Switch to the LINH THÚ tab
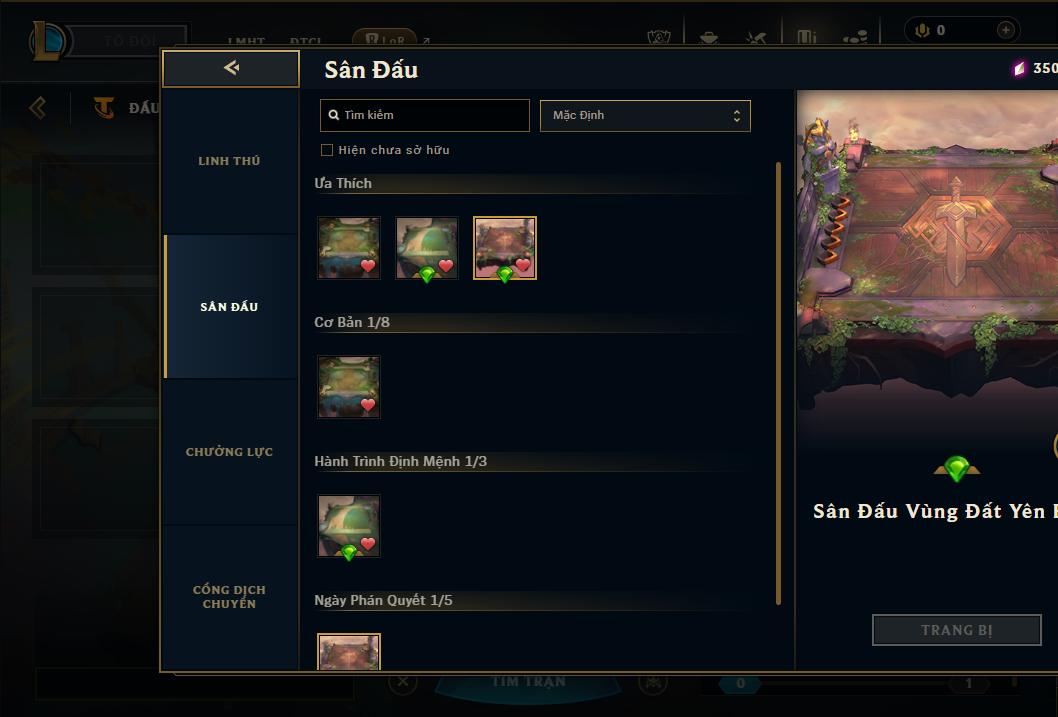Screen dimensions: 1058x717 [x=229, y=161]
